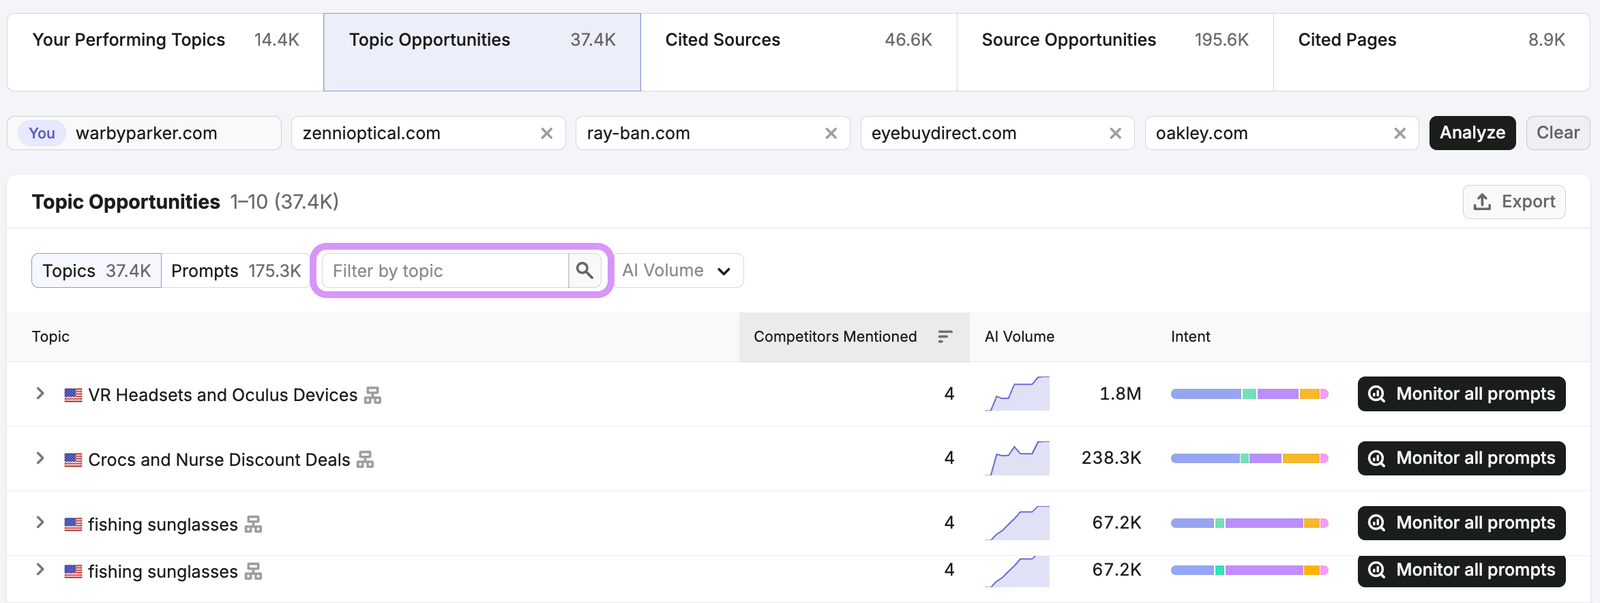This screenshot has height=603, width=1600.
Task: Click hierarchy icon beside VR Headsets topic
Action: (373, 395)
